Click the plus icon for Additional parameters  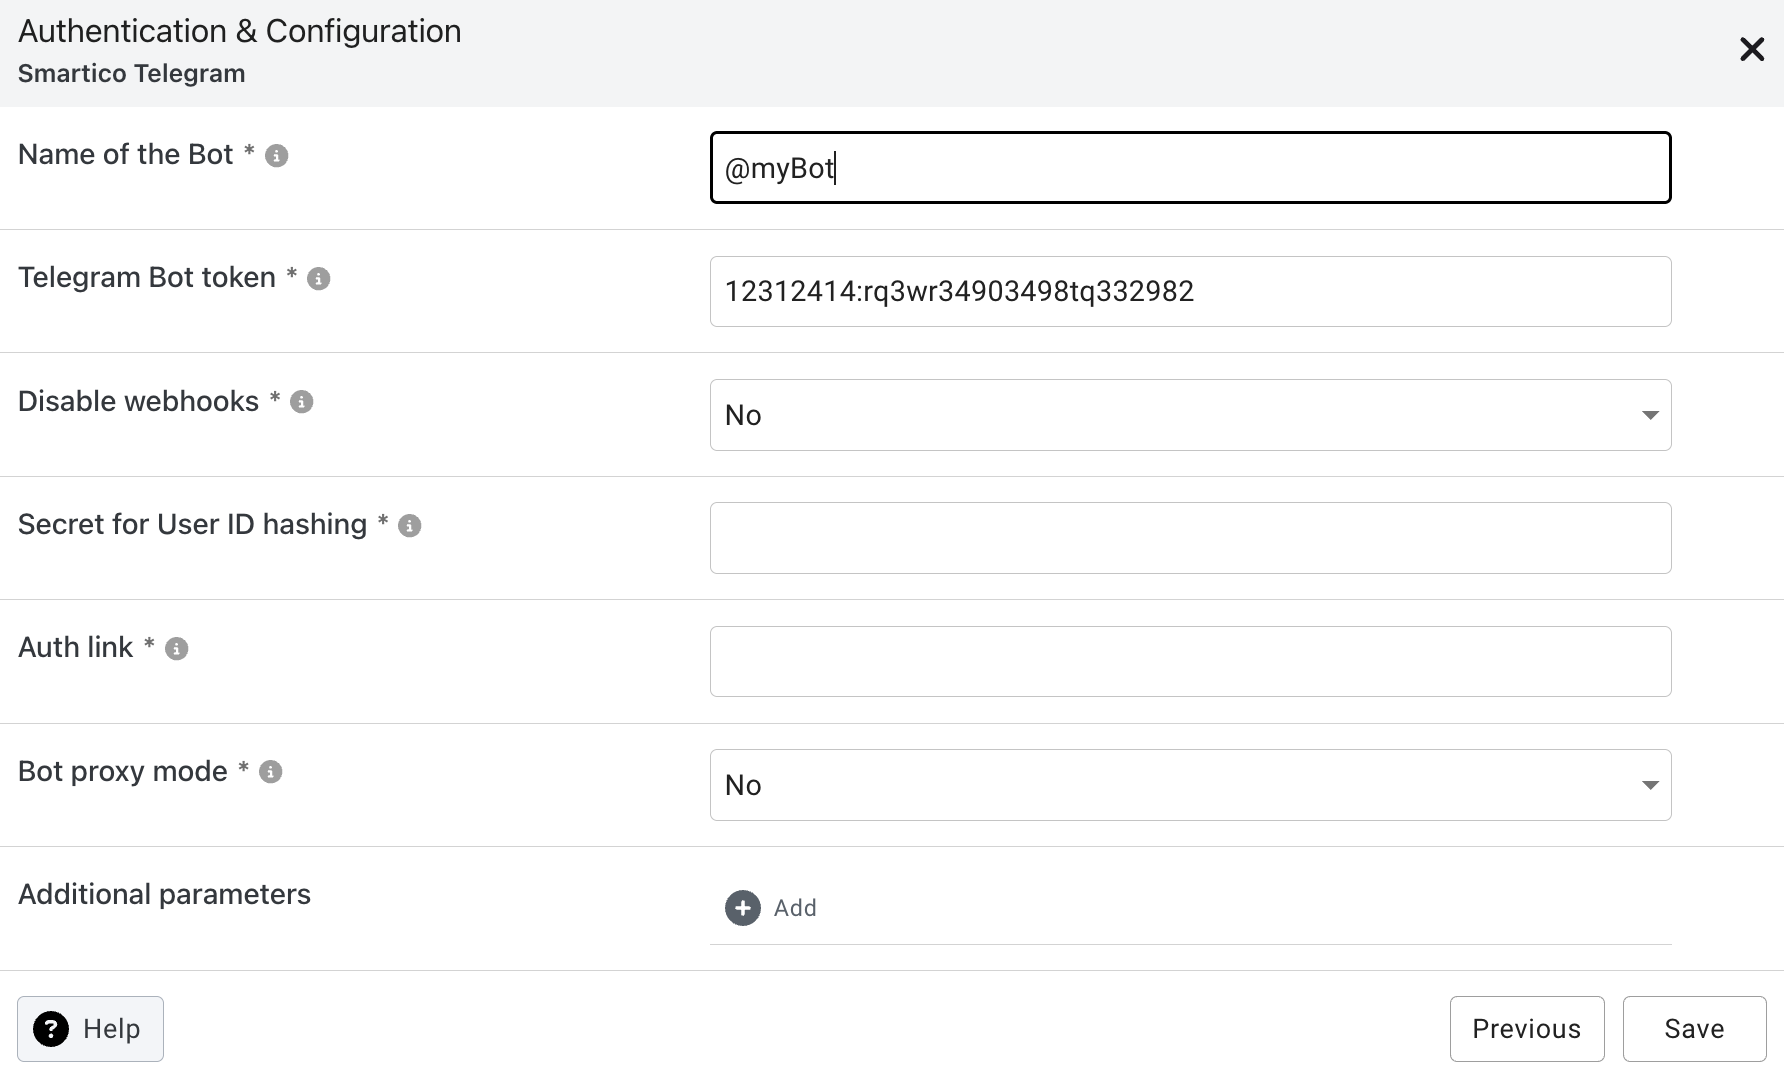click(742, 908)
